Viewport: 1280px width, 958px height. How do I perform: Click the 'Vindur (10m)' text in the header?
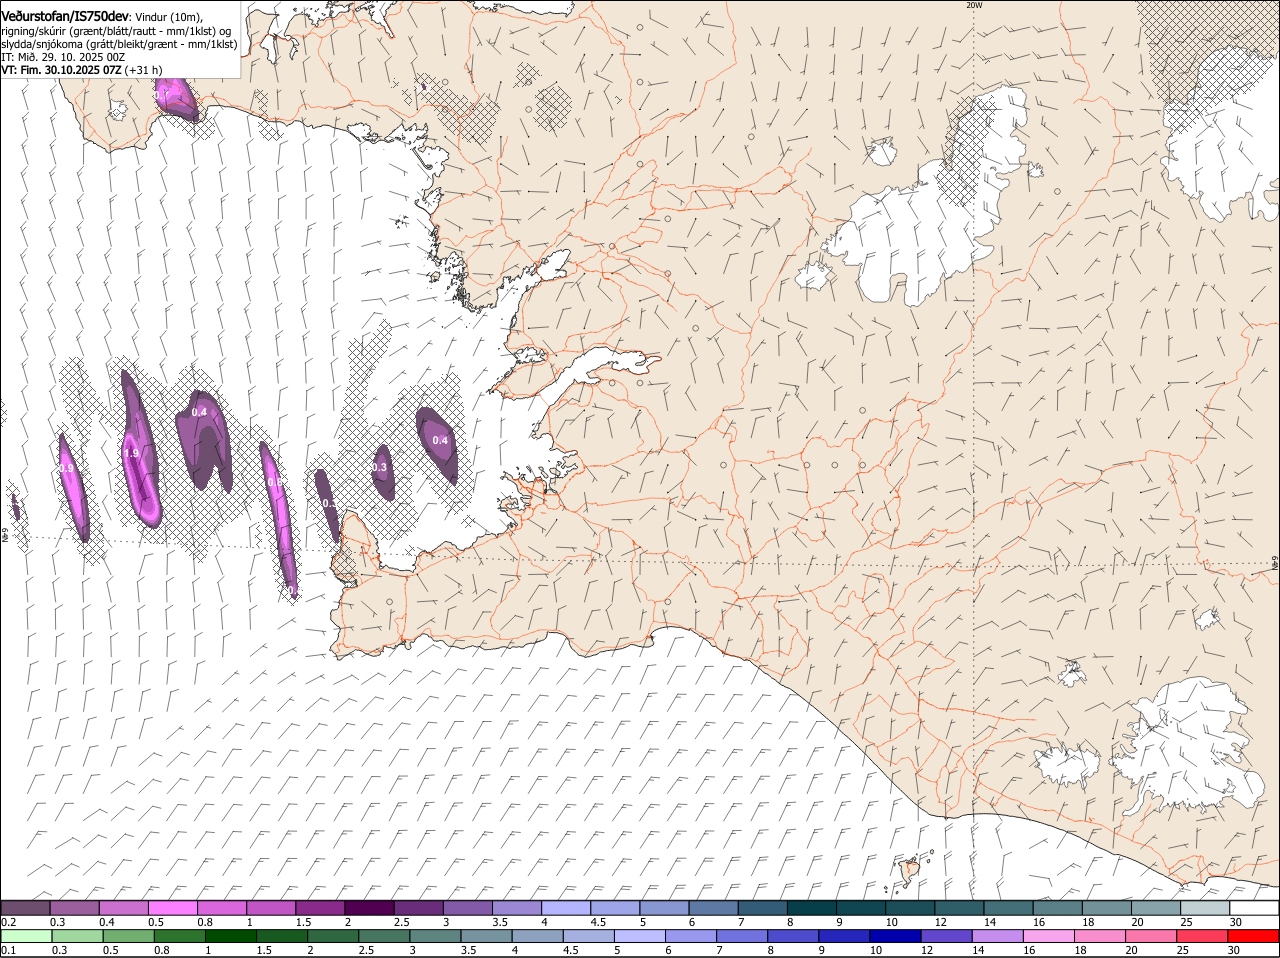click(167, 17)
